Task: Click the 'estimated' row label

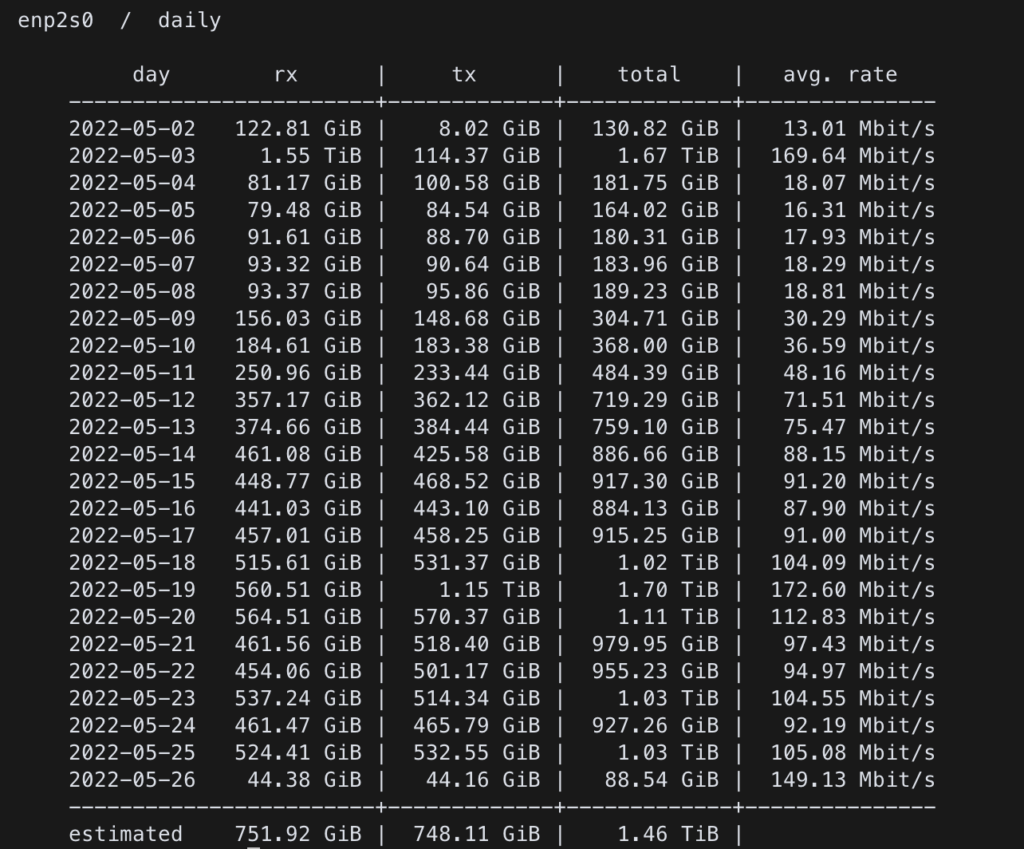Action: click(125, 834)
